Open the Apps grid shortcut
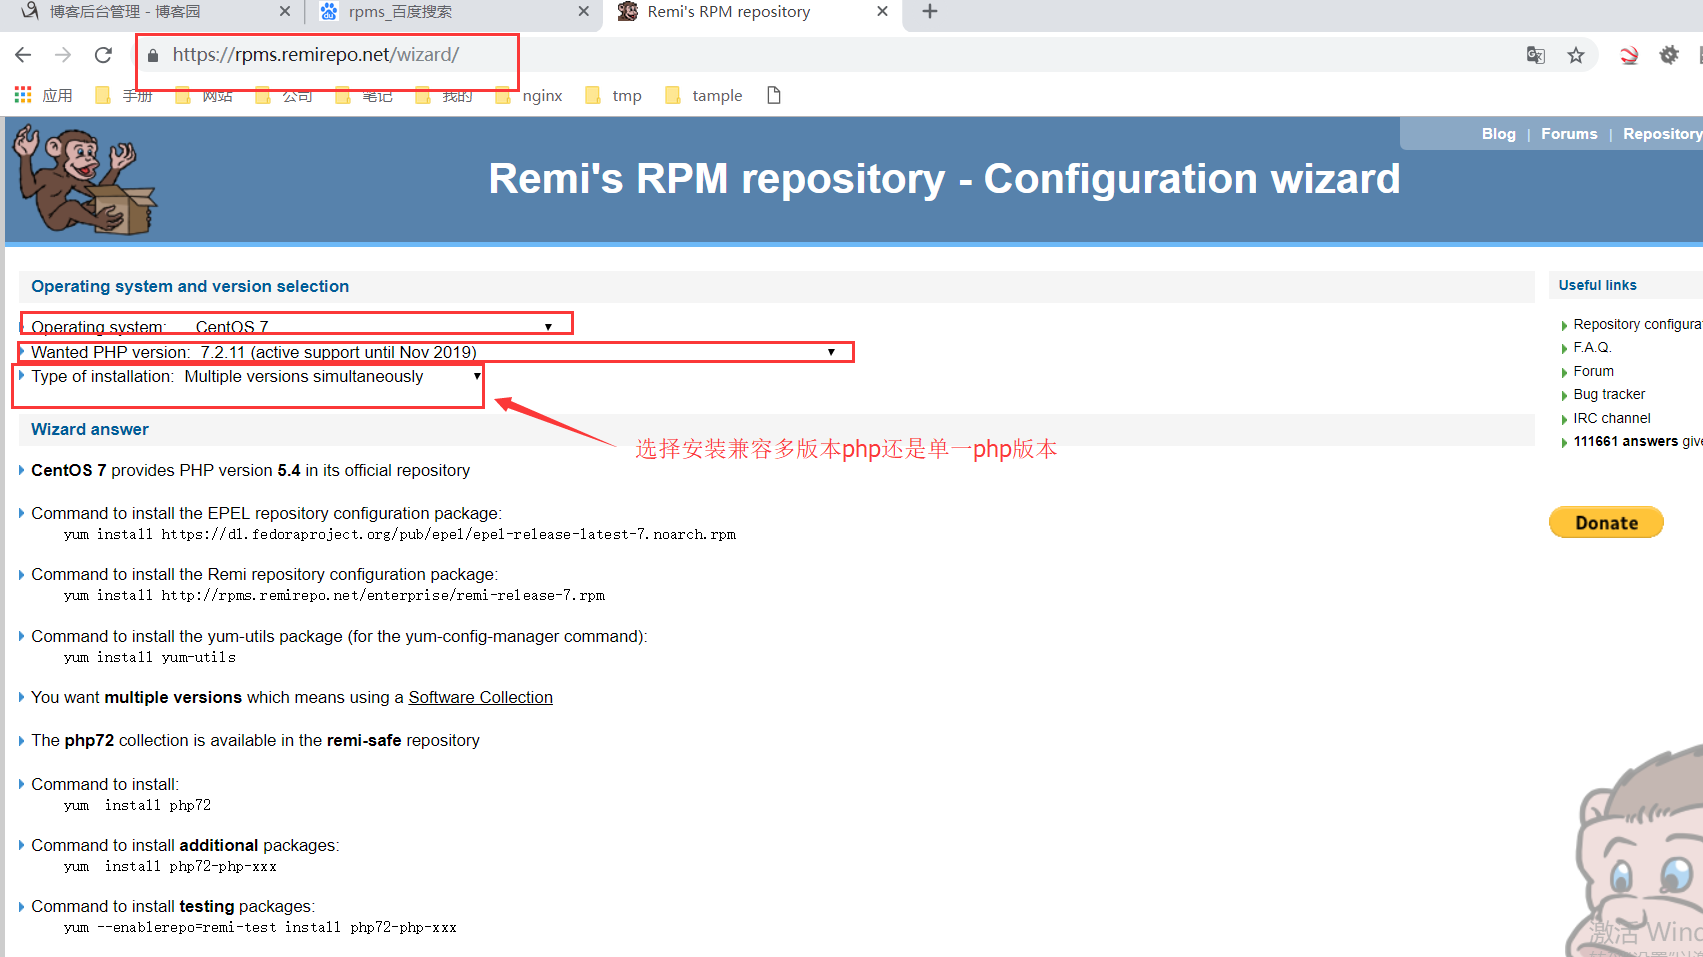1703x957 pixels. (x=43, y=95)
